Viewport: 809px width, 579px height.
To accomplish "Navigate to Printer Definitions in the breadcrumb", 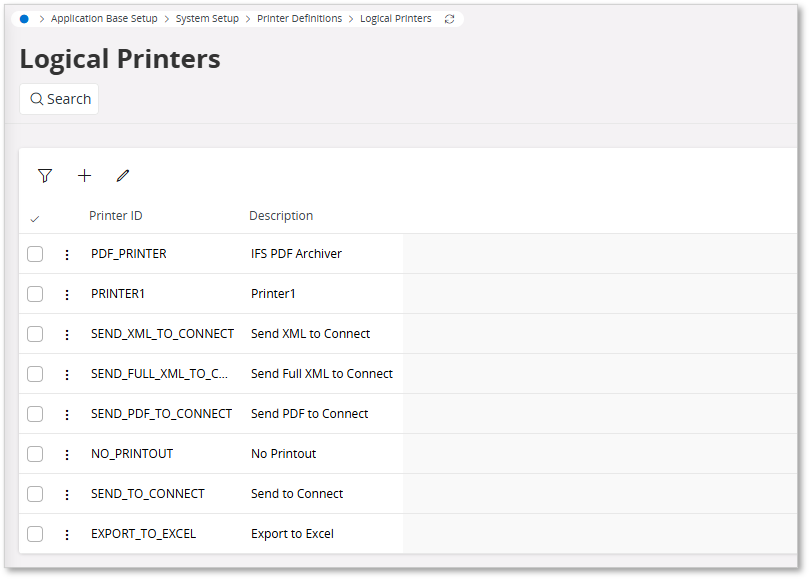I will [x=299, y=18].
